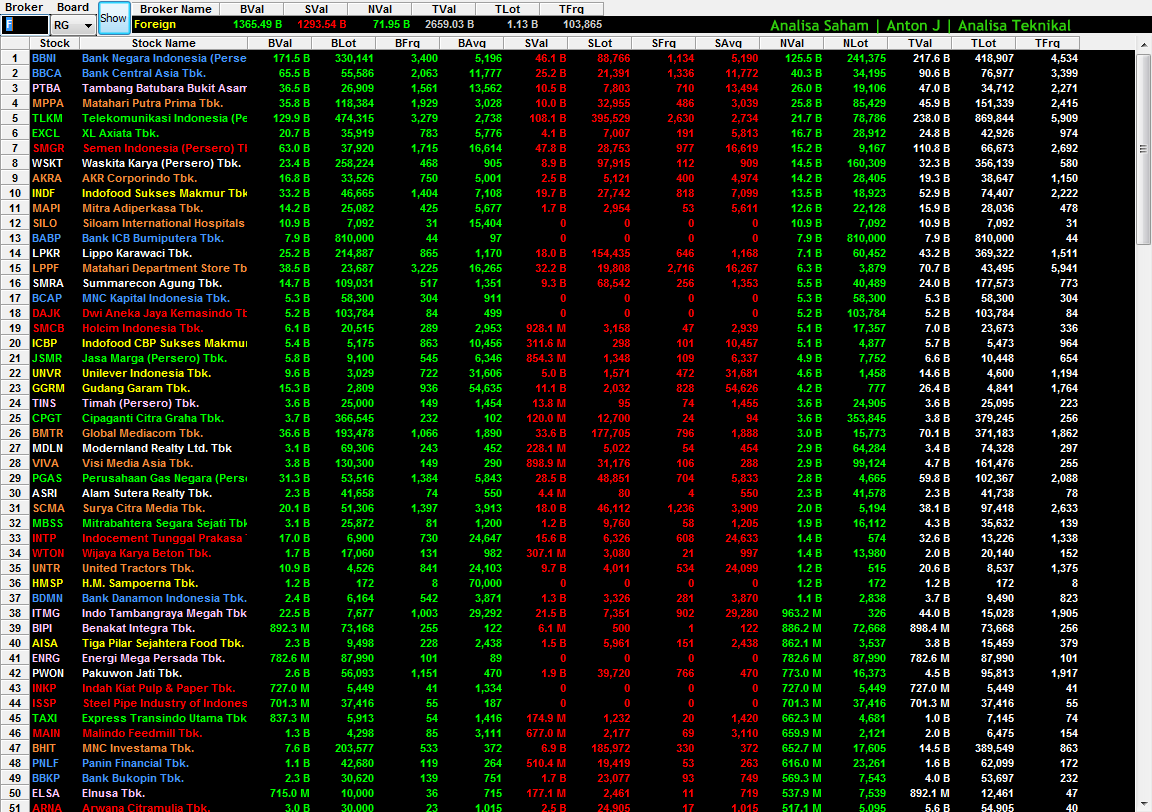This screenshot has height=812, width=1152.
Task: Click United Tractors Tbk. name
Action: pyautogui.click(x=138, y=569)
